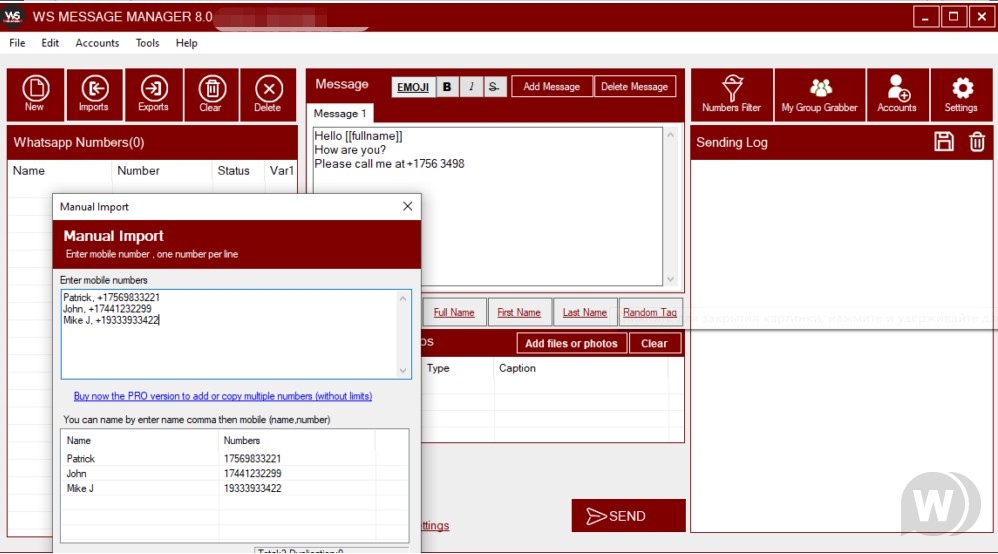Close the Manual Import dialog
998x554 pixels.
tap(407, 206)
